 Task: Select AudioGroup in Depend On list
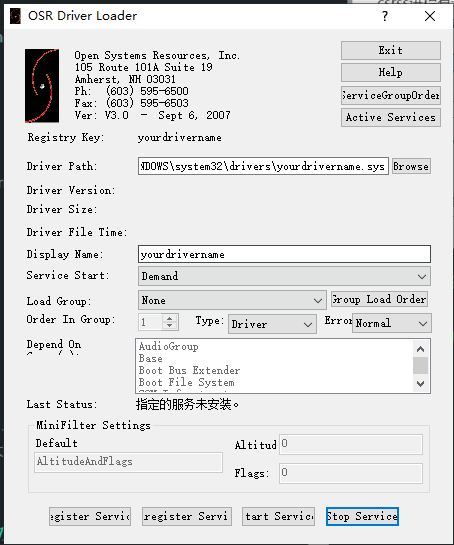[x=169, y=346]
